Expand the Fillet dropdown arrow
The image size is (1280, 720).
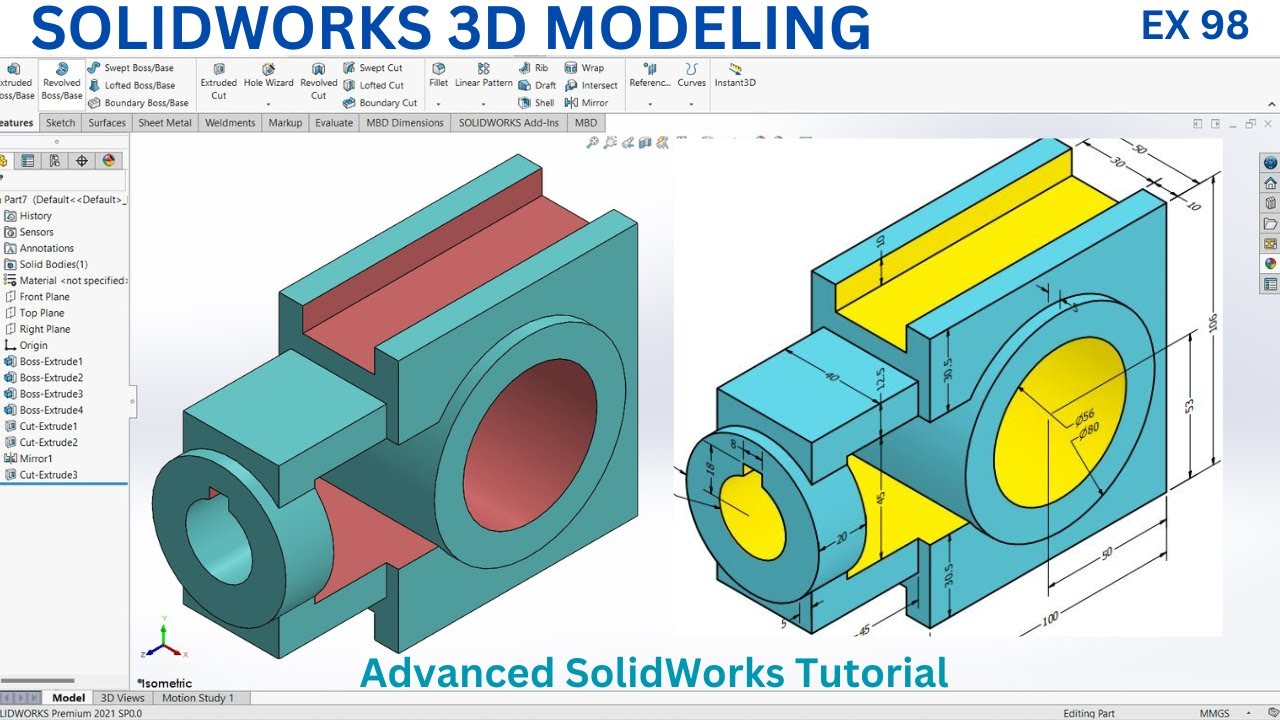438,103
